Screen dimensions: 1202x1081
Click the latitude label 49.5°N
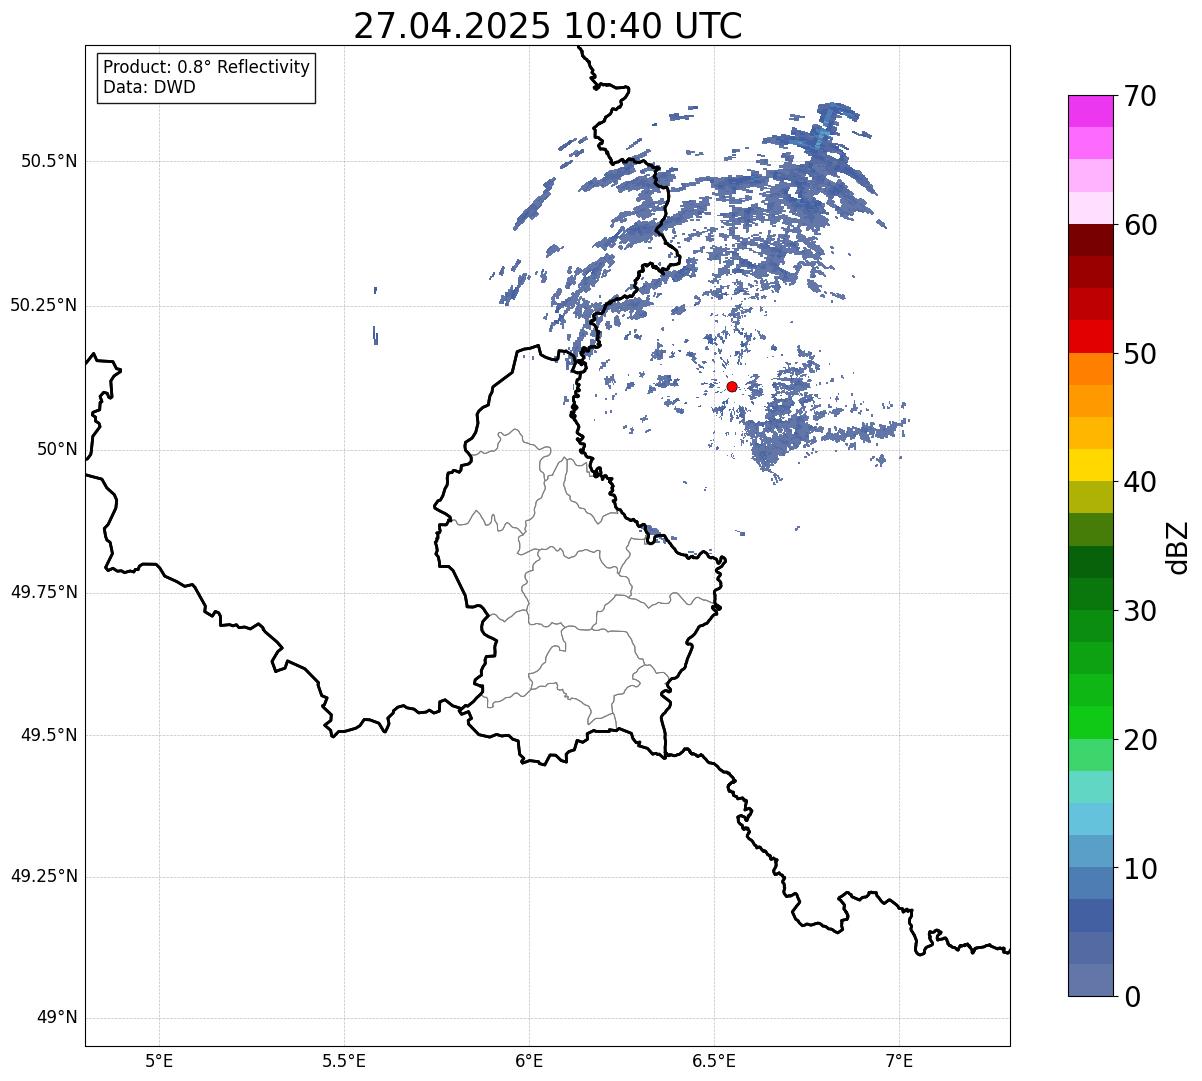coord(49,735)
